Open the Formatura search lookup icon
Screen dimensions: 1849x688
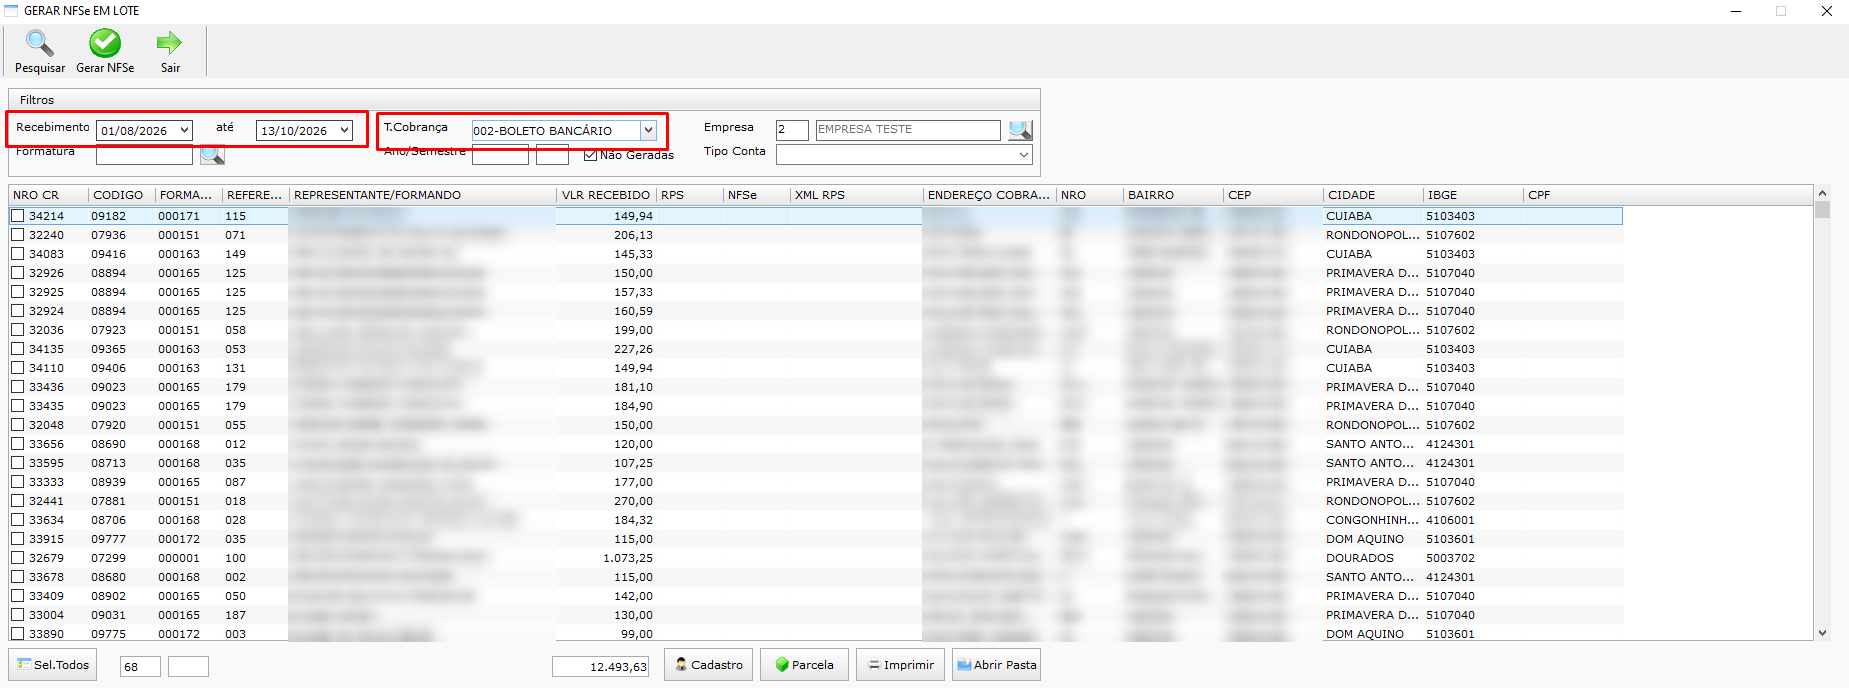coord(212,155)
